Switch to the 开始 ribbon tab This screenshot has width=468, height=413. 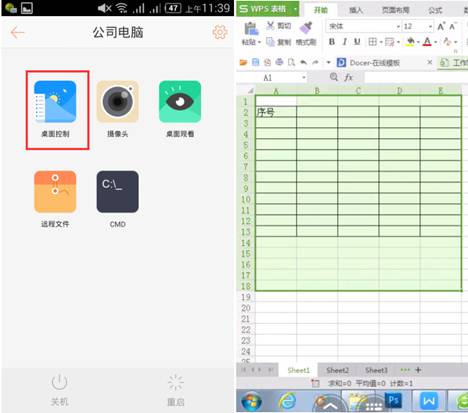click(321, 10)
